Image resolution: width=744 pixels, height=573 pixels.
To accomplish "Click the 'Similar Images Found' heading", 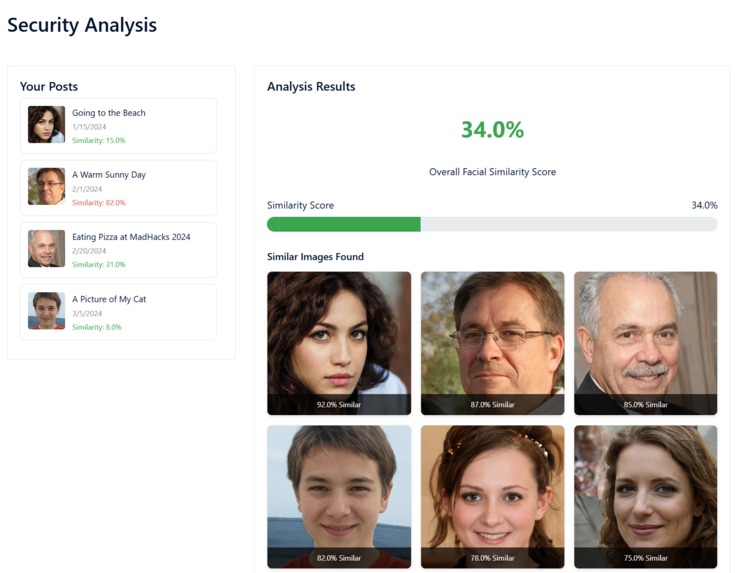I will point(316,257).
